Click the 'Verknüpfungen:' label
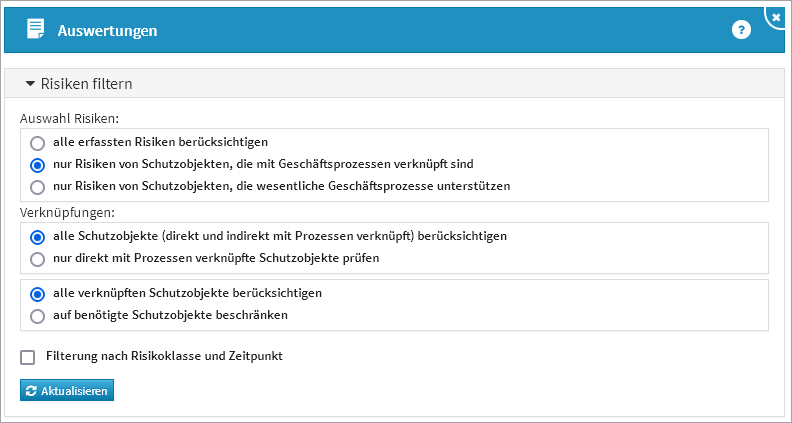 pos(67,213)
